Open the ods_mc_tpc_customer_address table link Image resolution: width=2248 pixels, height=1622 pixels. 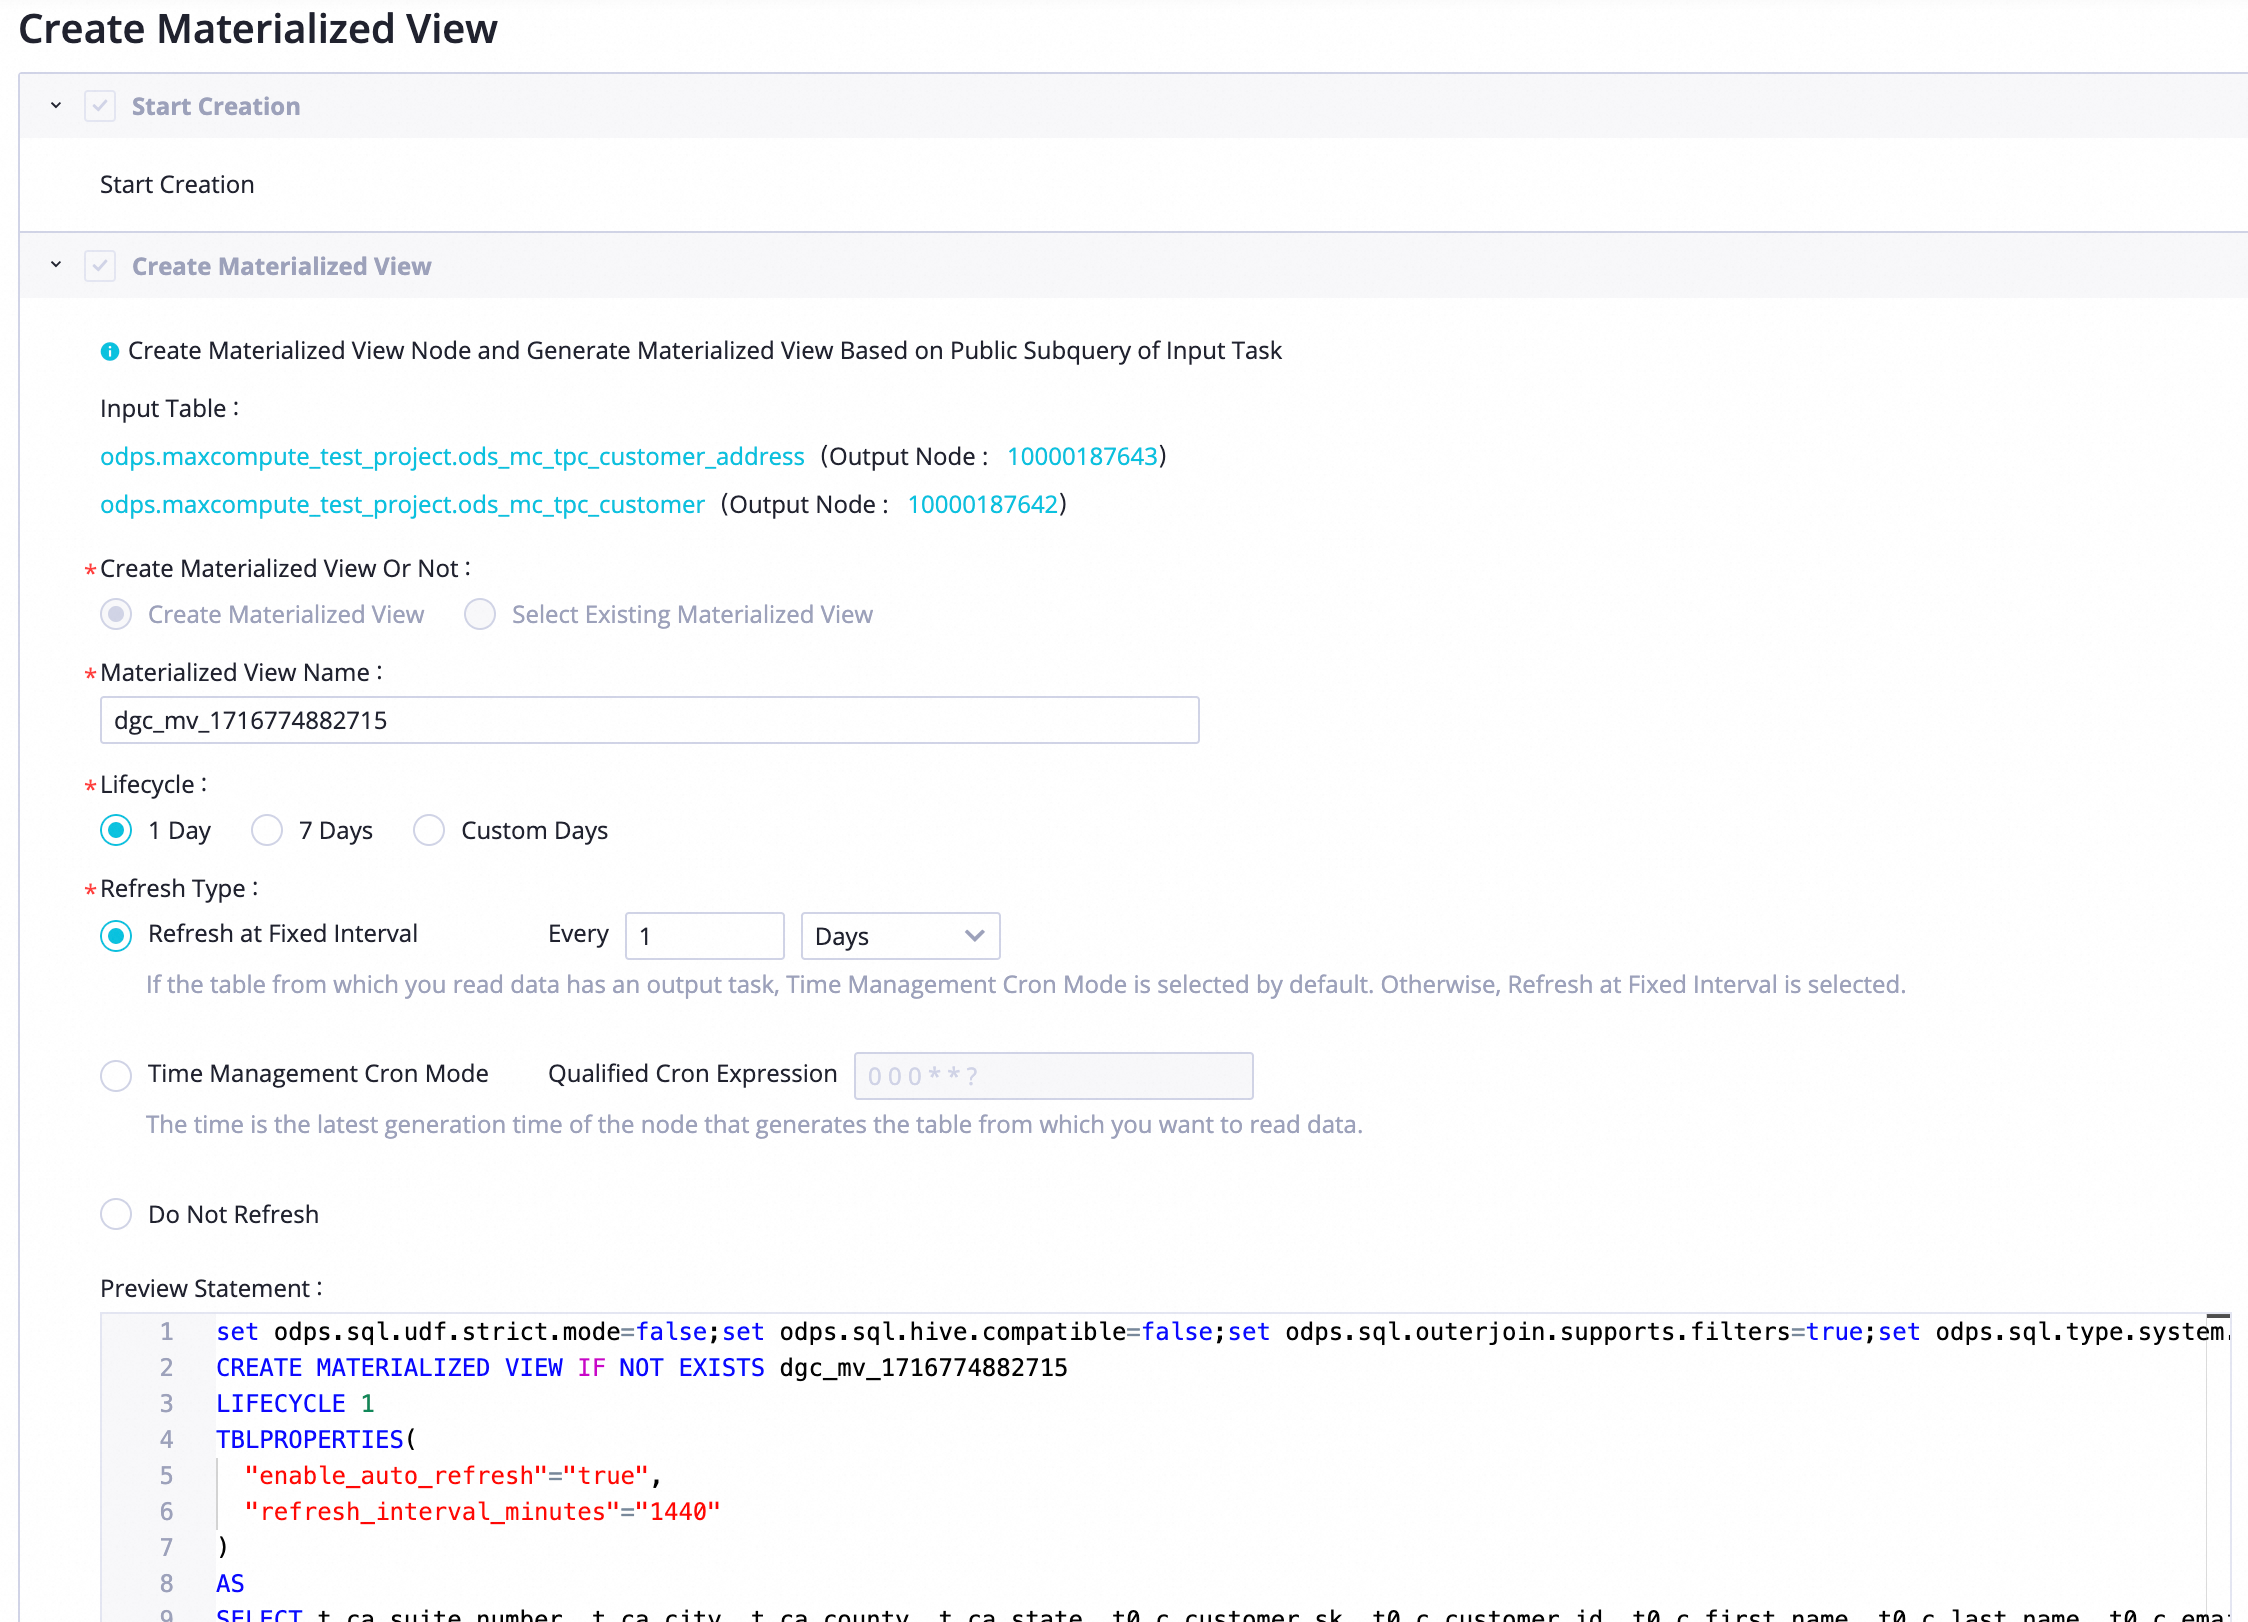tap(452, 457)
